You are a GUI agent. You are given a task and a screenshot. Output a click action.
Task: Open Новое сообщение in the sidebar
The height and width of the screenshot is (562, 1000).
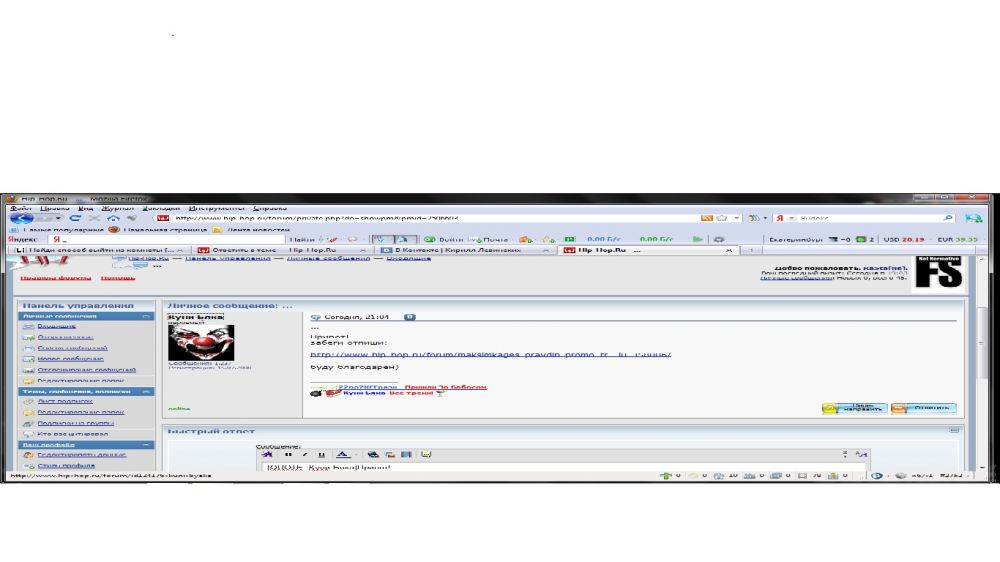(70, 359)
